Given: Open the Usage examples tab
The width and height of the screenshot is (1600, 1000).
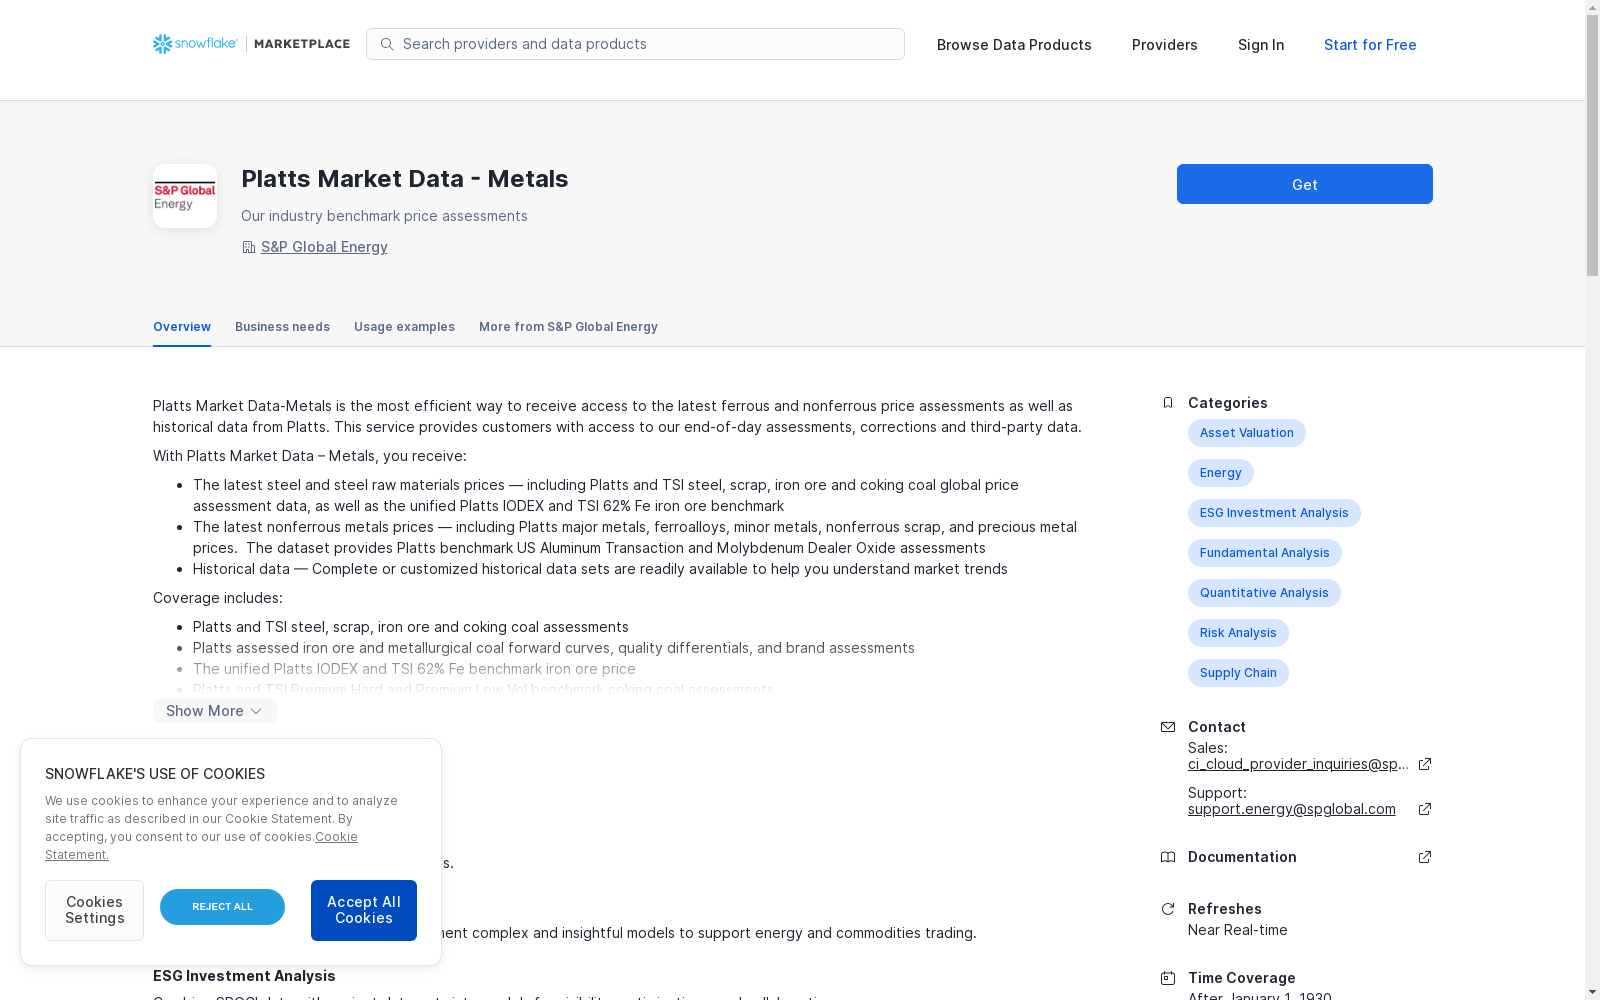Looking at the screenshot, I should 404,327.
